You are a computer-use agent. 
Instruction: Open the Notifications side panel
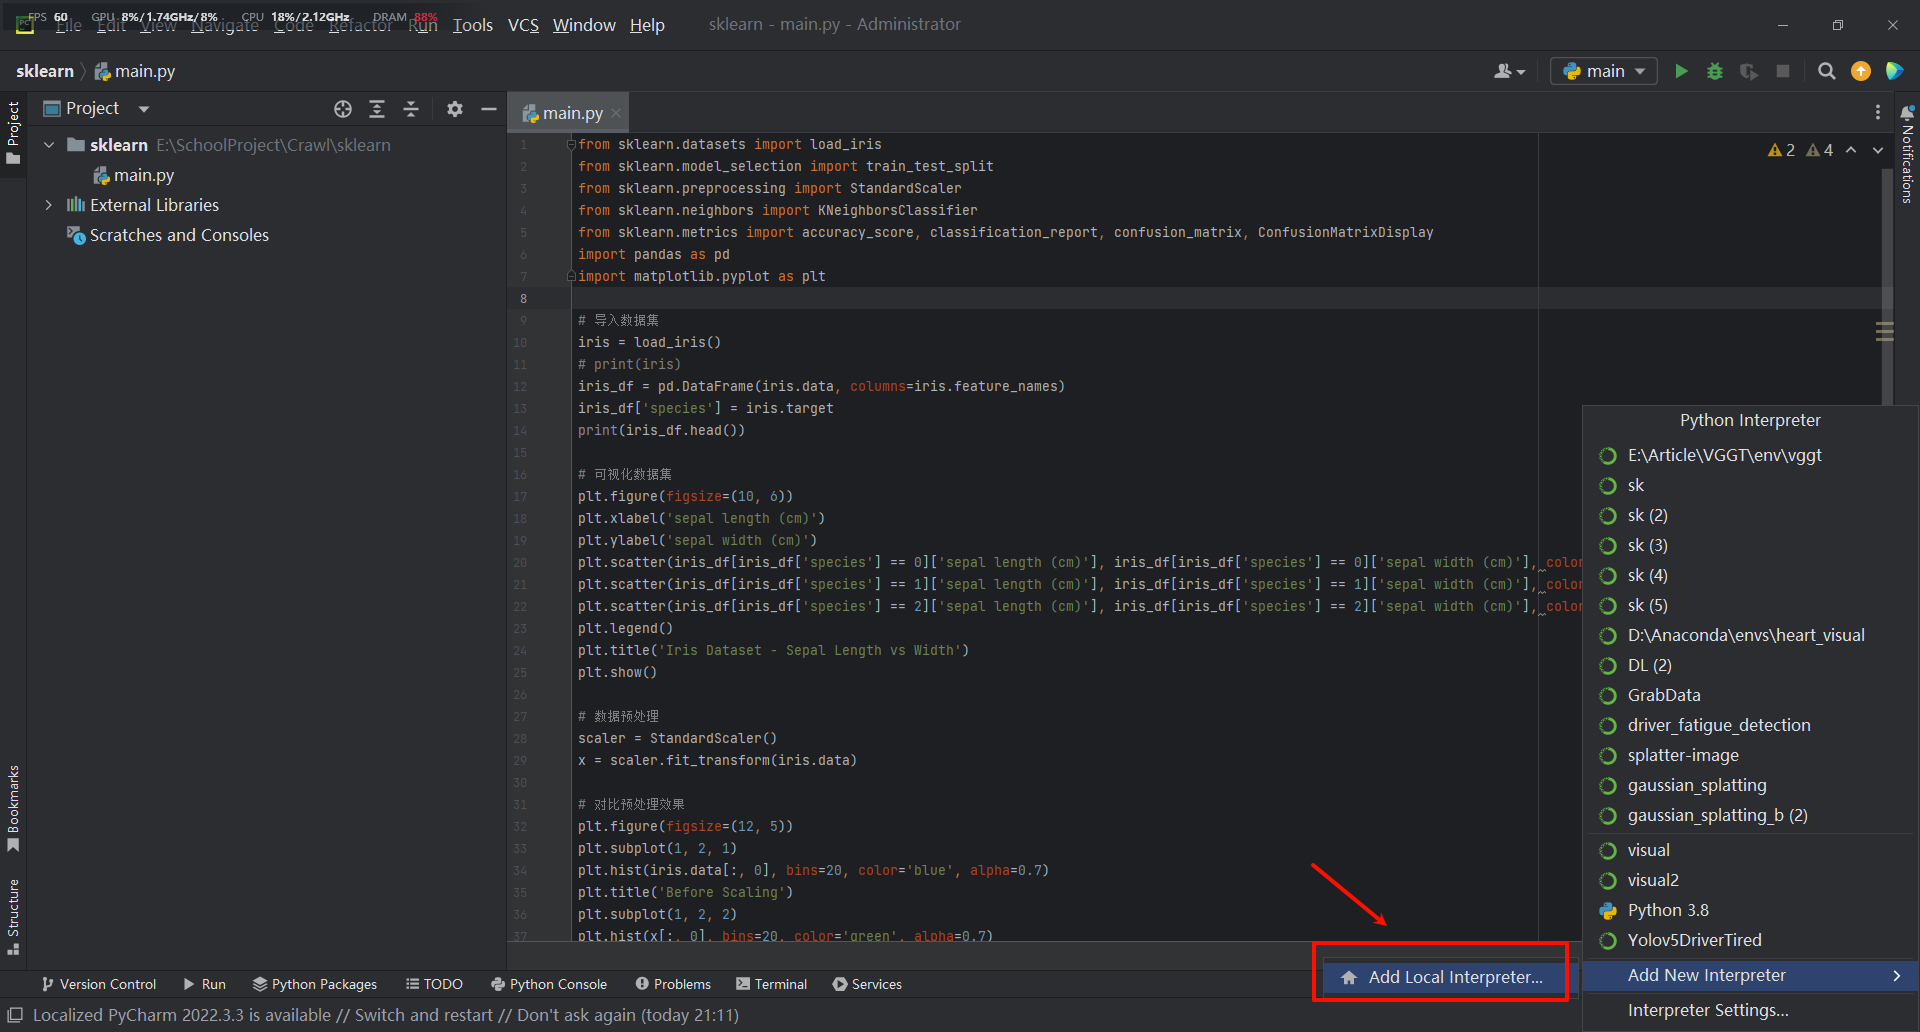[1907, 153]
